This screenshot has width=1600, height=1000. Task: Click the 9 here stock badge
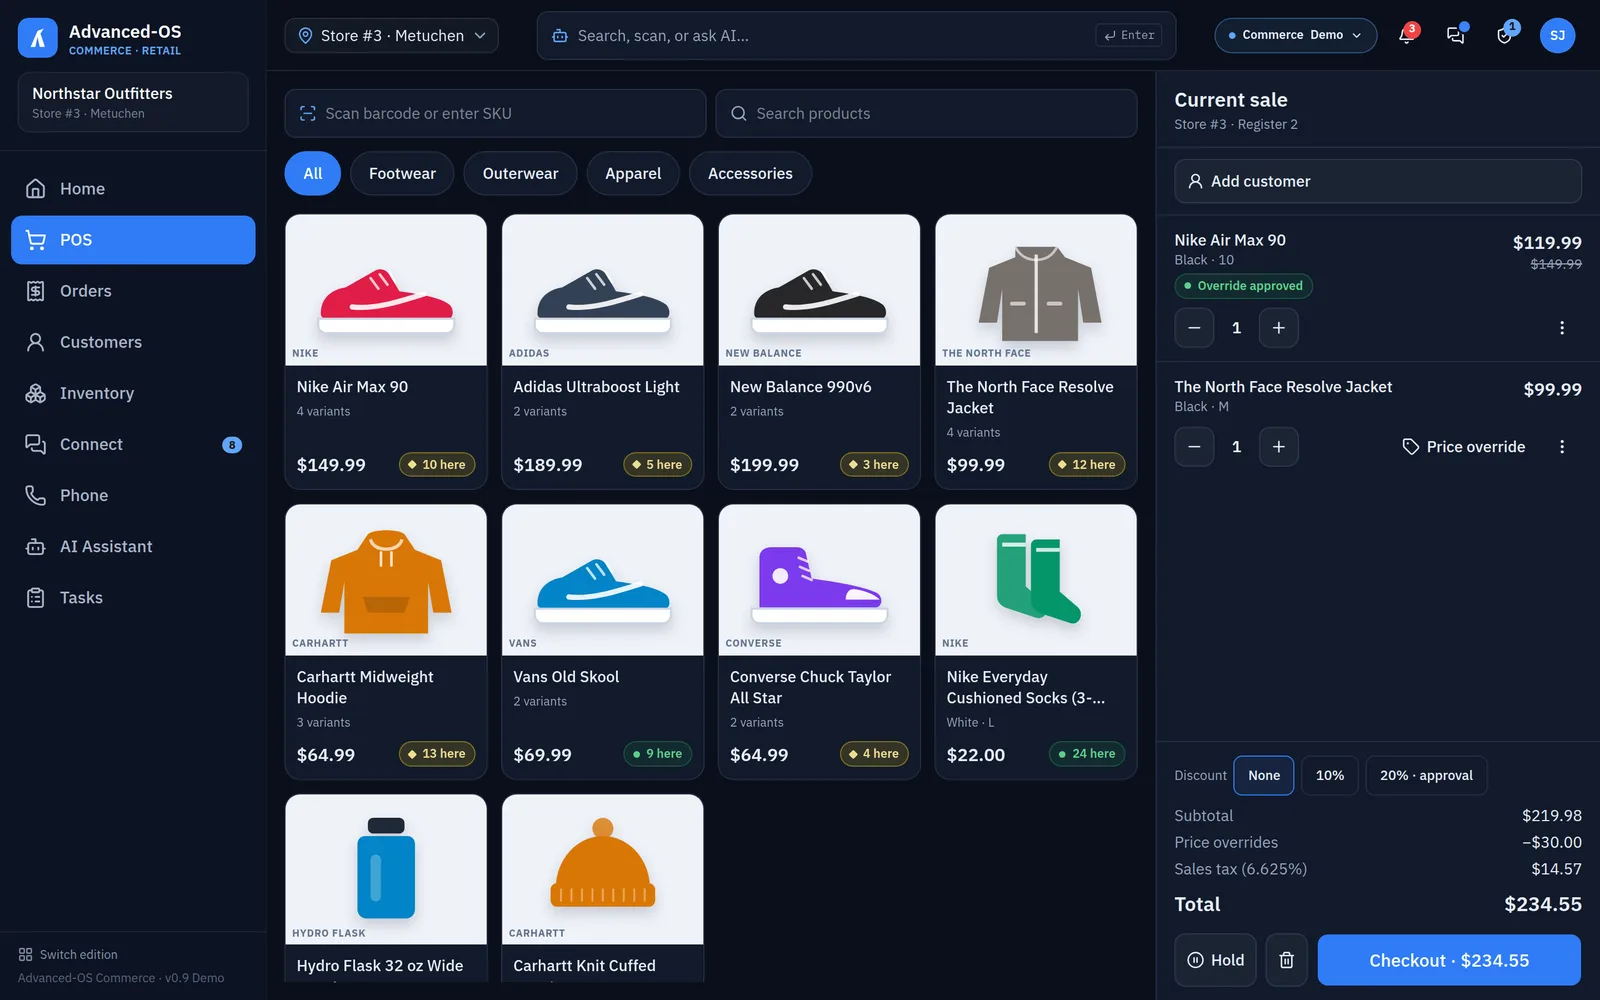[x=657, y=754]
